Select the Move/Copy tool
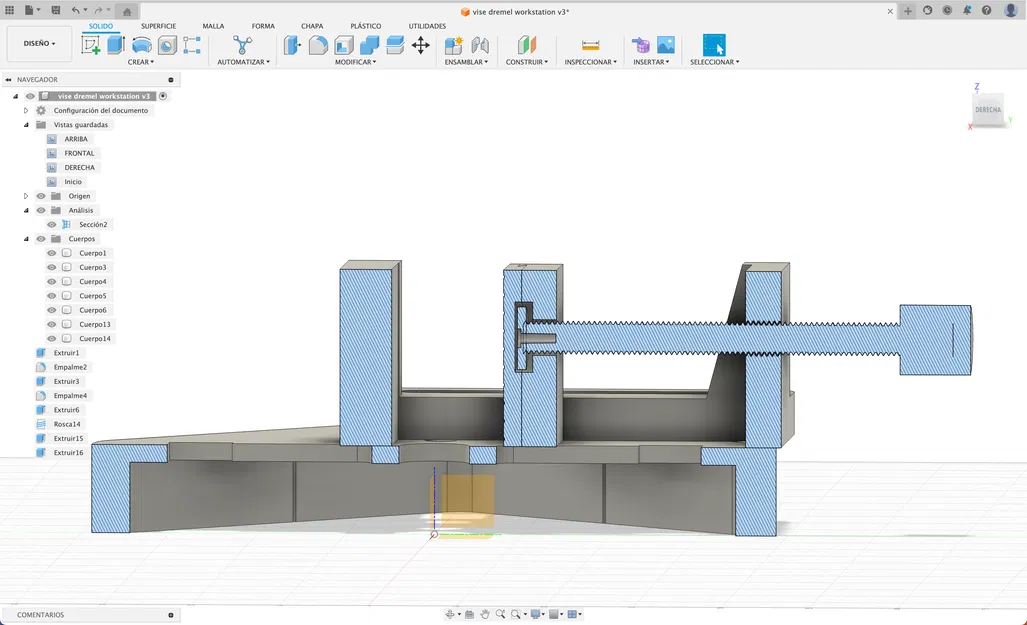Screen dimensions: 1027x625 [421, 44]
